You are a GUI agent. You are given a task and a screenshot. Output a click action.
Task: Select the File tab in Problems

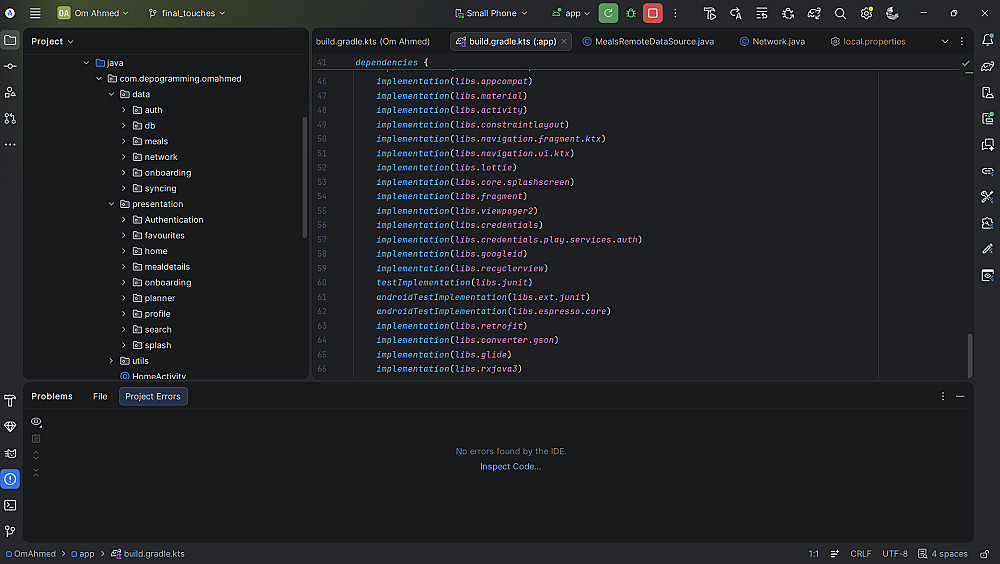tap(100, 396)
